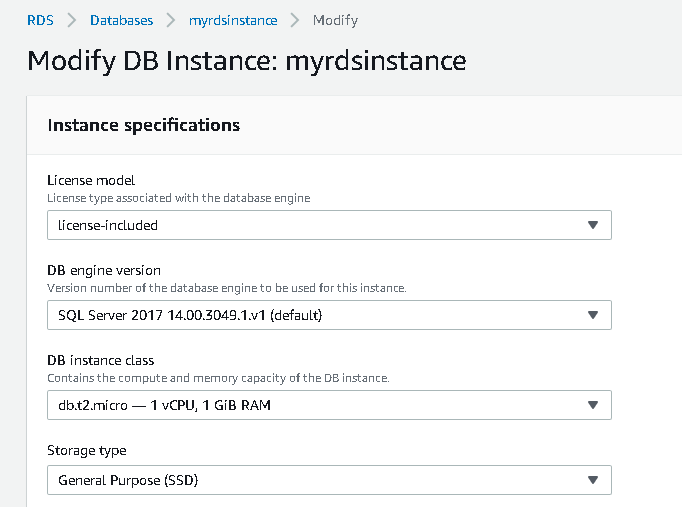
Task: Click the Storage type dropdown arrow icon
Action: pos(592,480)
